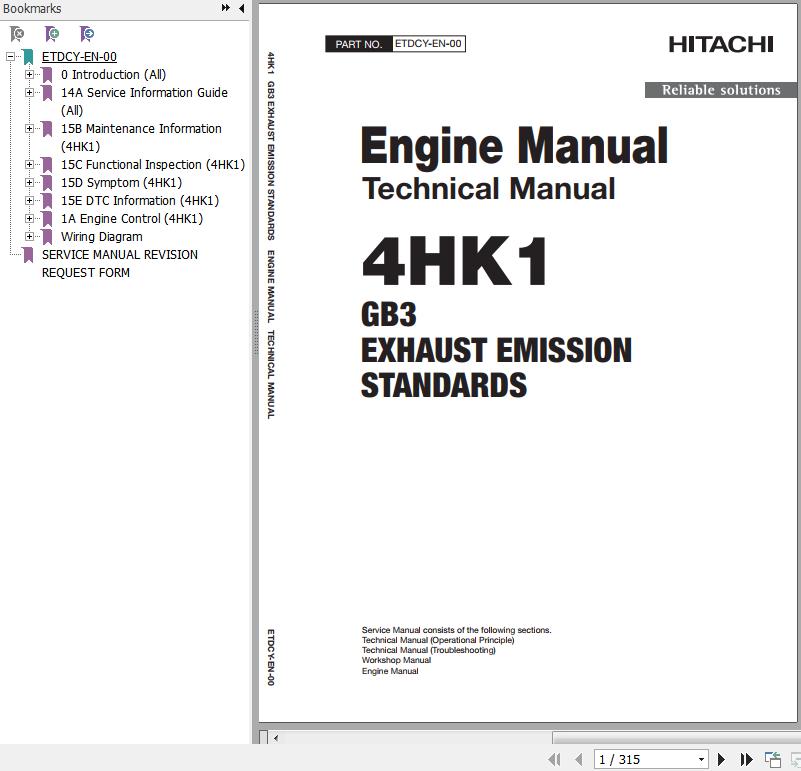801x771 pixels.
Task: Click the add new bookmark icon
Action: pyautogui.click(x=52, y=34)
